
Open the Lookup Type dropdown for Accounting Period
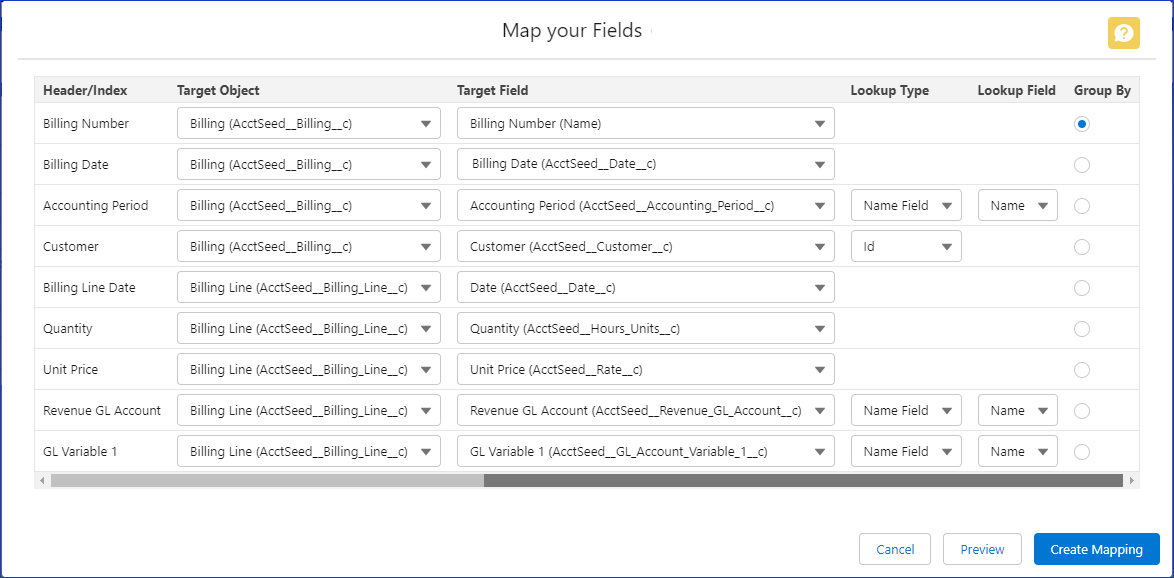click(x=906, y=205)
